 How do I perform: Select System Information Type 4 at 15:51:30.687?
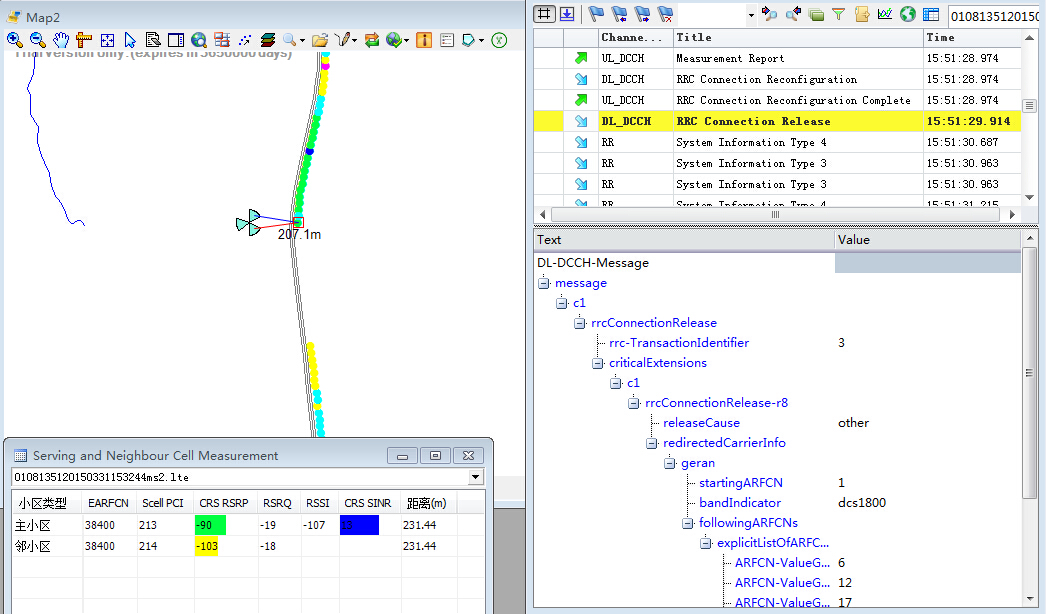coord(777,142)
